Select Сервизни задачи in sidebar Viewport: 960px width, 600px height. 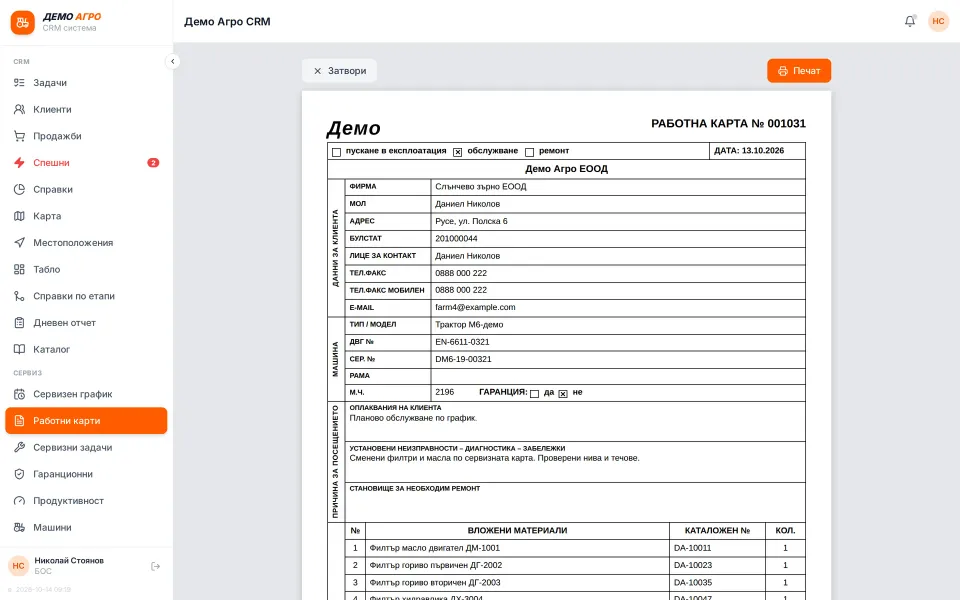click(x=86, y=447)
